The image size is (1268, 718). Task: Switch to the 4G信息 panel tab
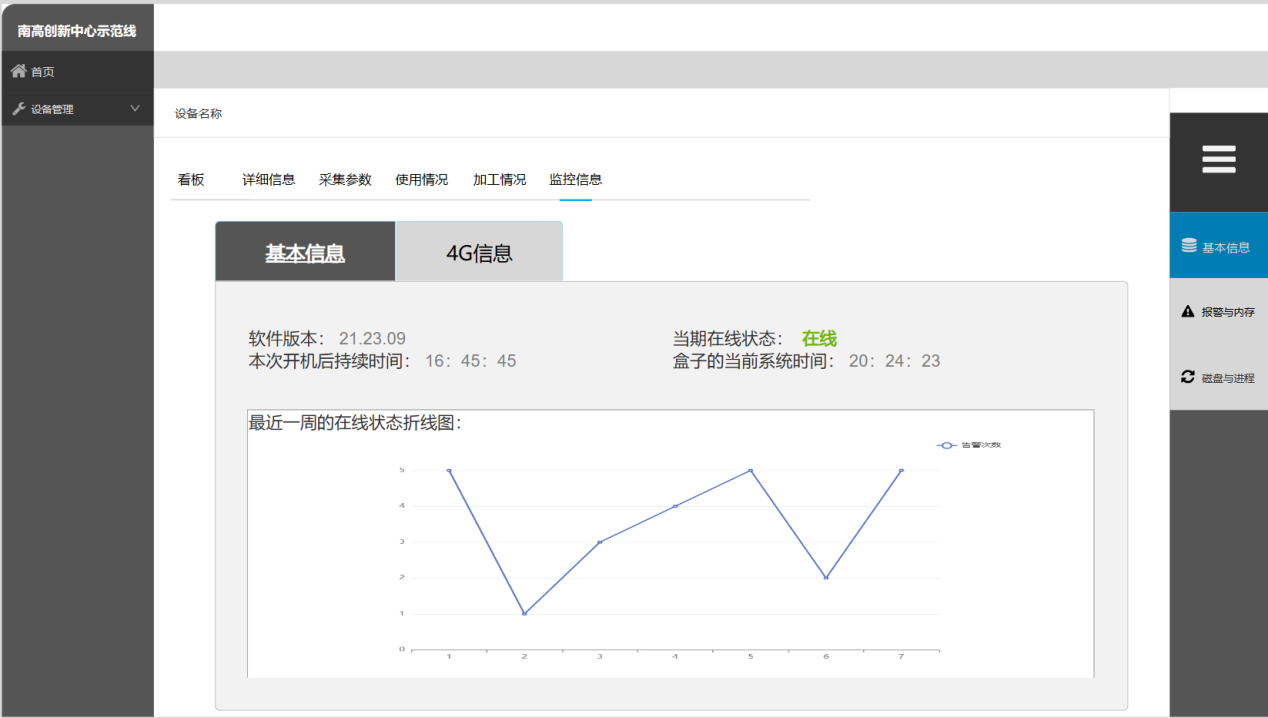(x=479, y=253)
